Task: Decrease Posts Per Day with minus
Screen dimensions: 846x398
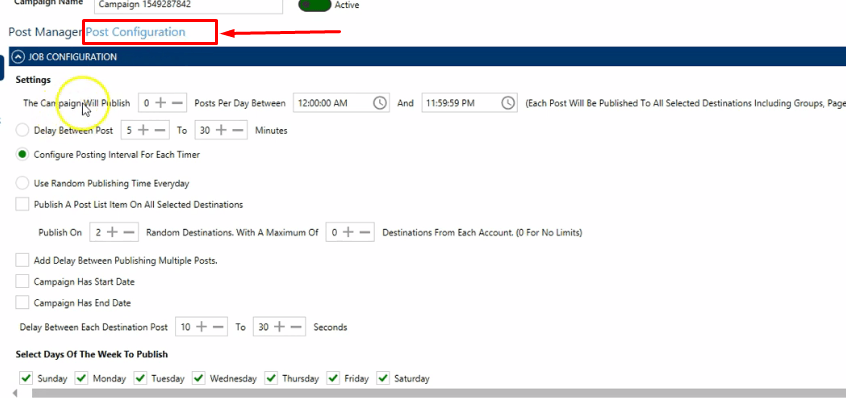Action: coord(178,103)
